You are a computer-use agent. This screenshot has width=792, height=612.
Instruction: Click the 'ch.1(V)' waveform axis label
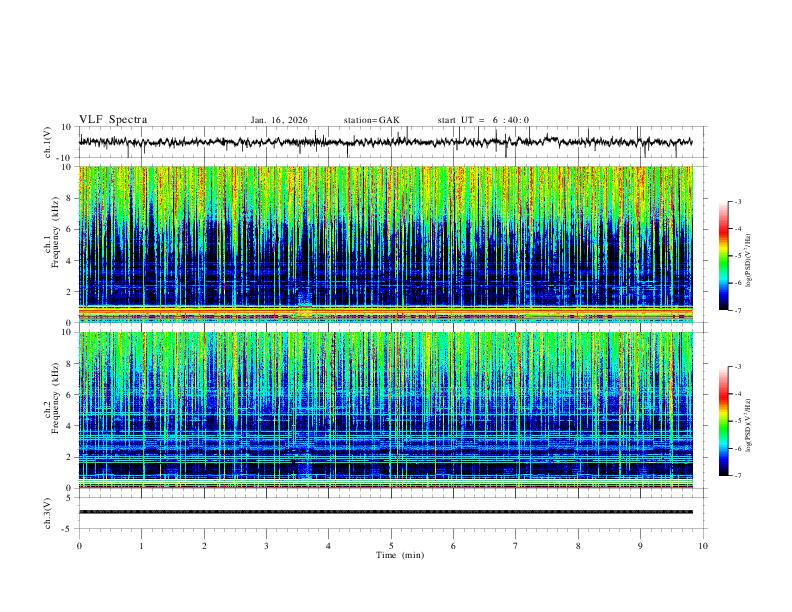tap(48, 142)
